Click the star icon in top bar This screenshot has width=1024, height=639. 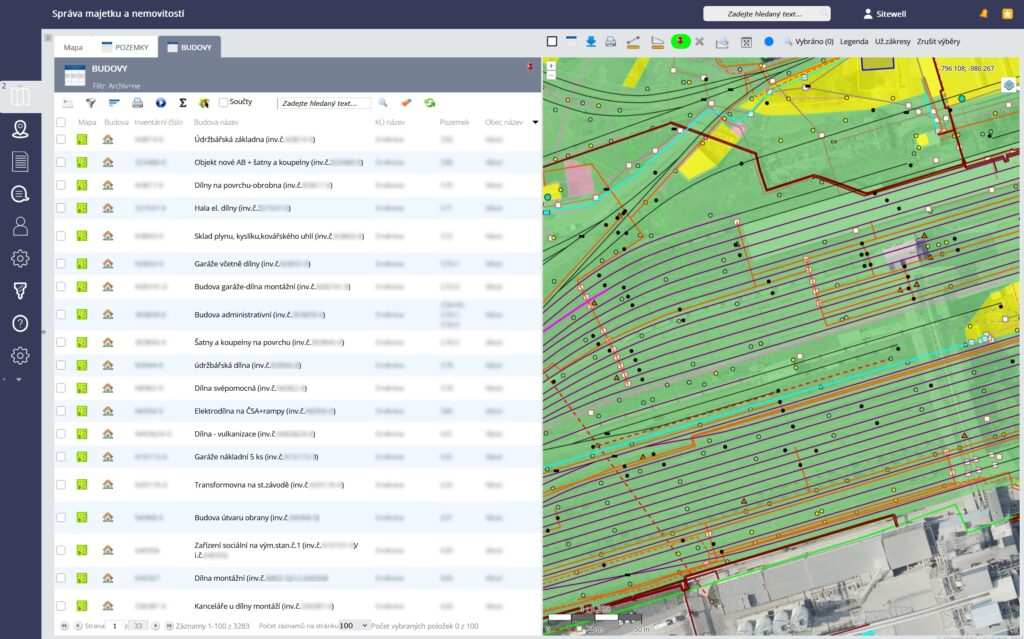(1007, 14)
